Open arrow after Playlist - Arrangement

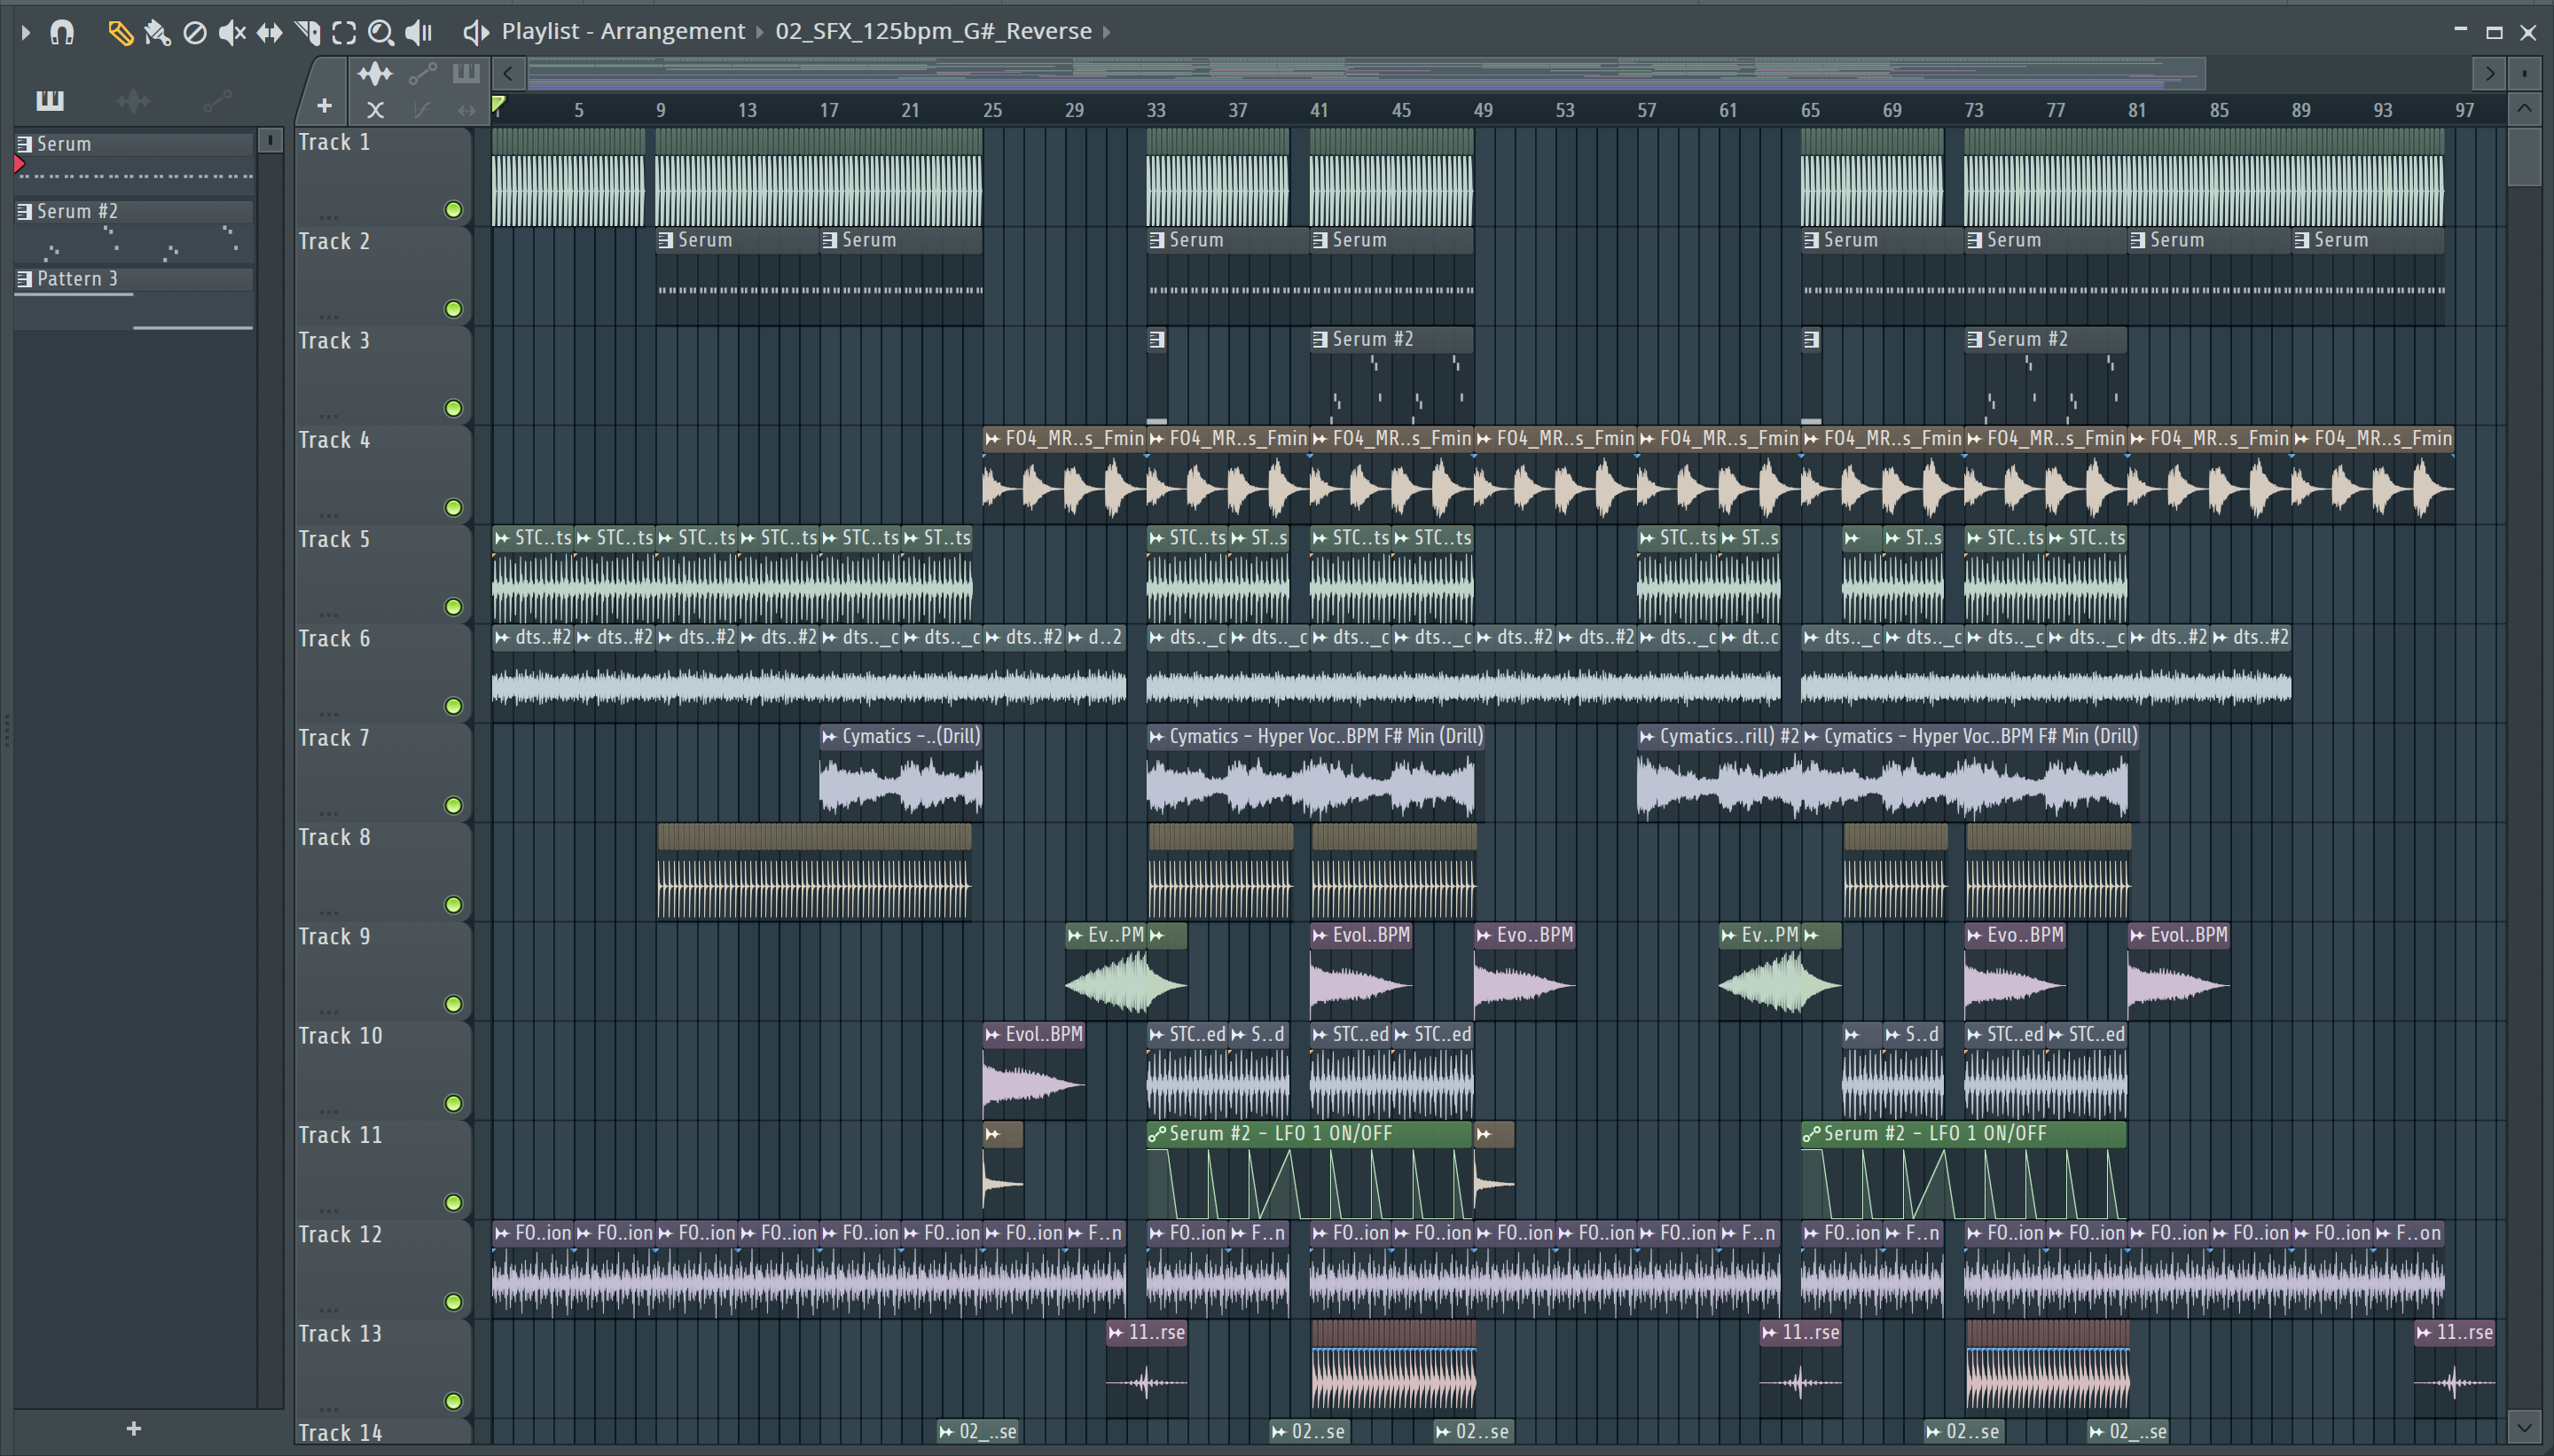click(760, 32)
